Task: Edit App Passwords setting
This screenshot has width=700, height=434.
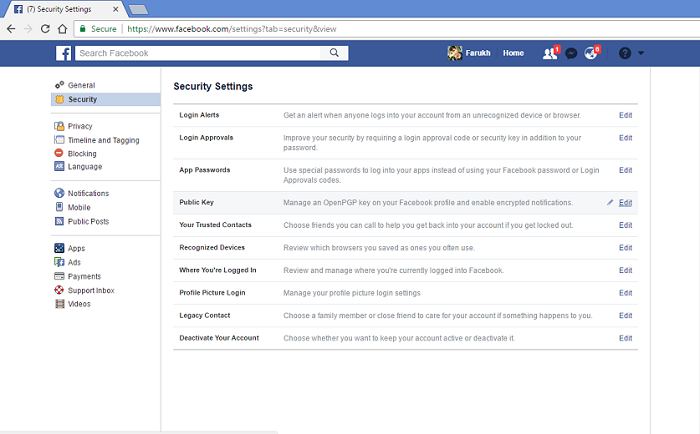Action: click(x=625, y=170)
